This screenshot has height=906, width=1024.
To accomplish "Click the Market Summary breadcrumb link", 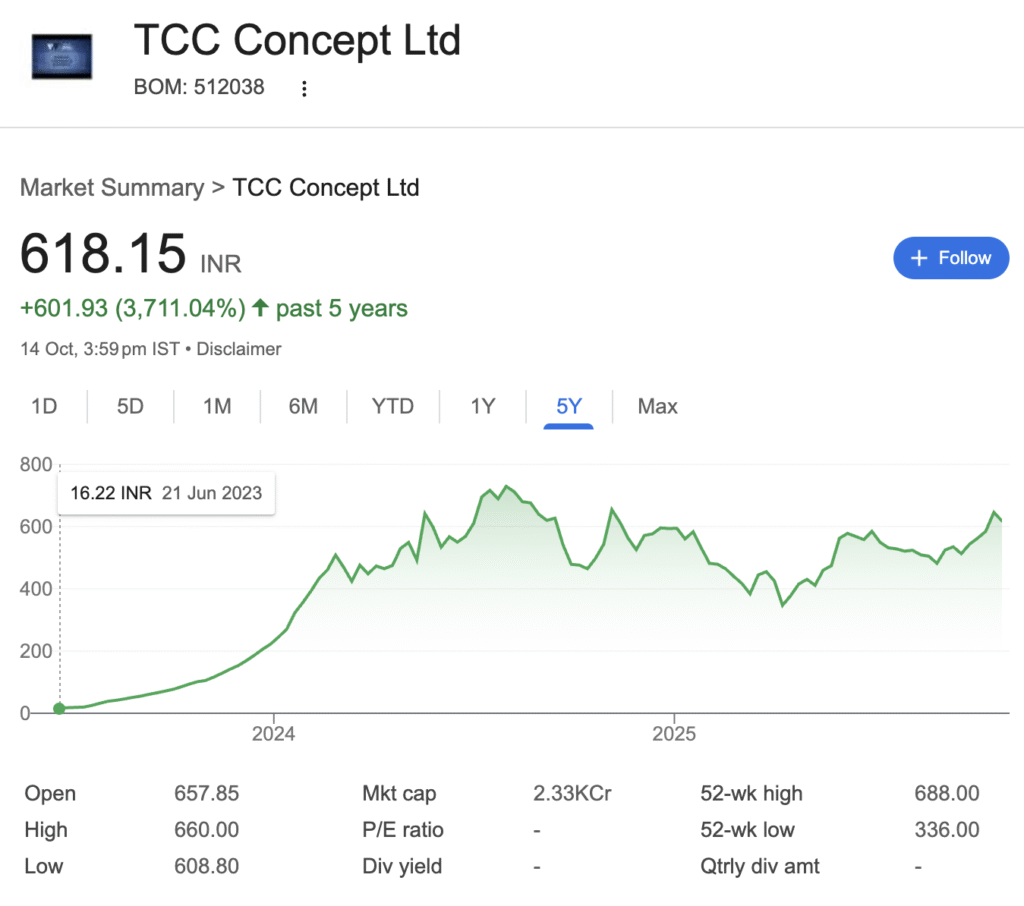I will tap(111, 188).
